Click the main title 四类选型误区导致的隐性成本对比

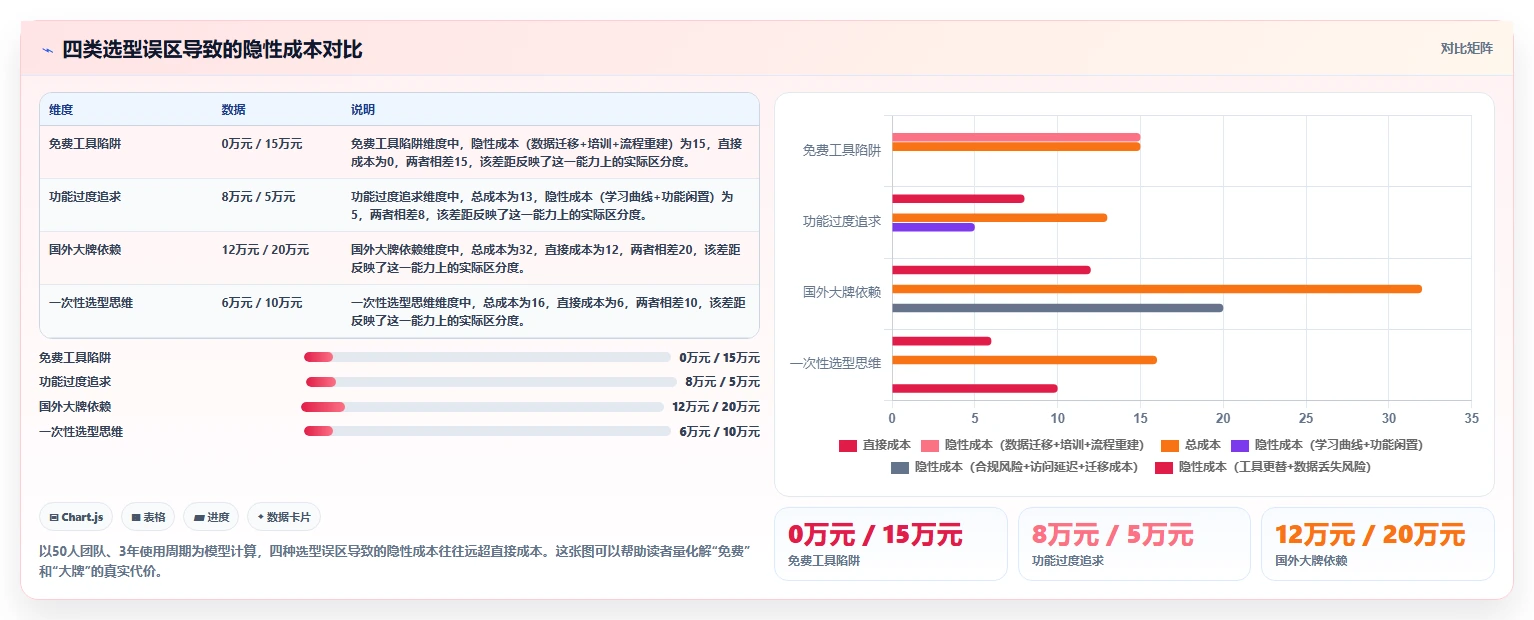pos(212,50)
